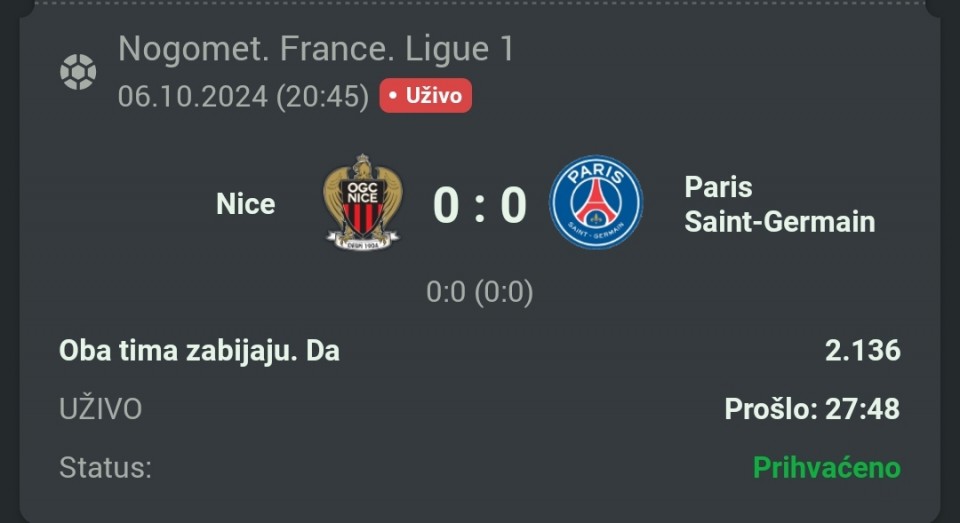Click the Nice team name
The width and height of the screenshot is (960, 523).
245,204
